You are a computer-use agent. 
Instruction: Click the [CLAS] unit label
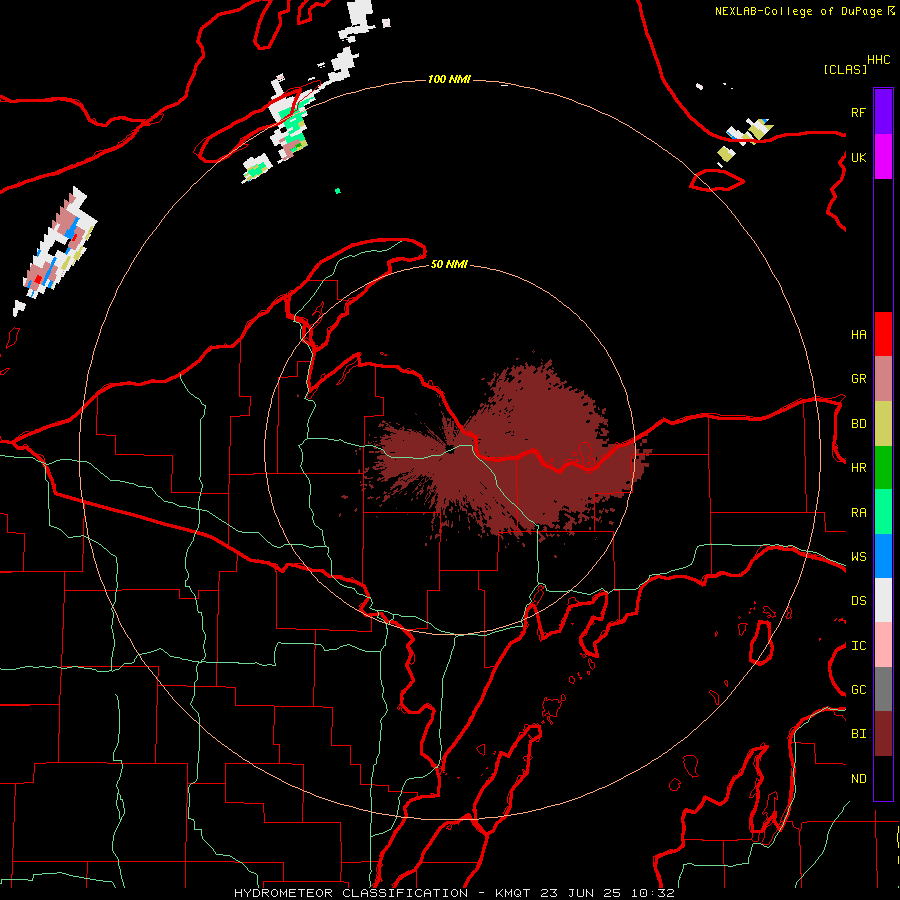click(x=845, y=69)
